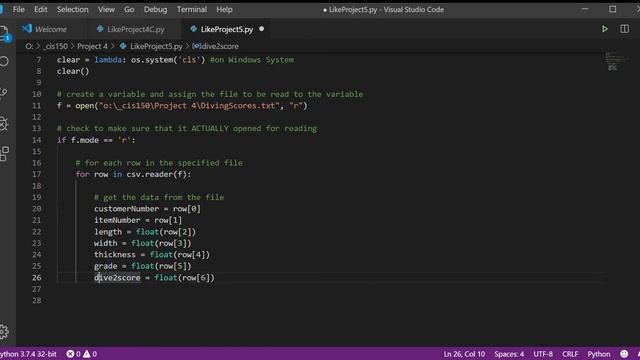
Task: Click the O: drive breadcrumb
Action: pos(29,46)
